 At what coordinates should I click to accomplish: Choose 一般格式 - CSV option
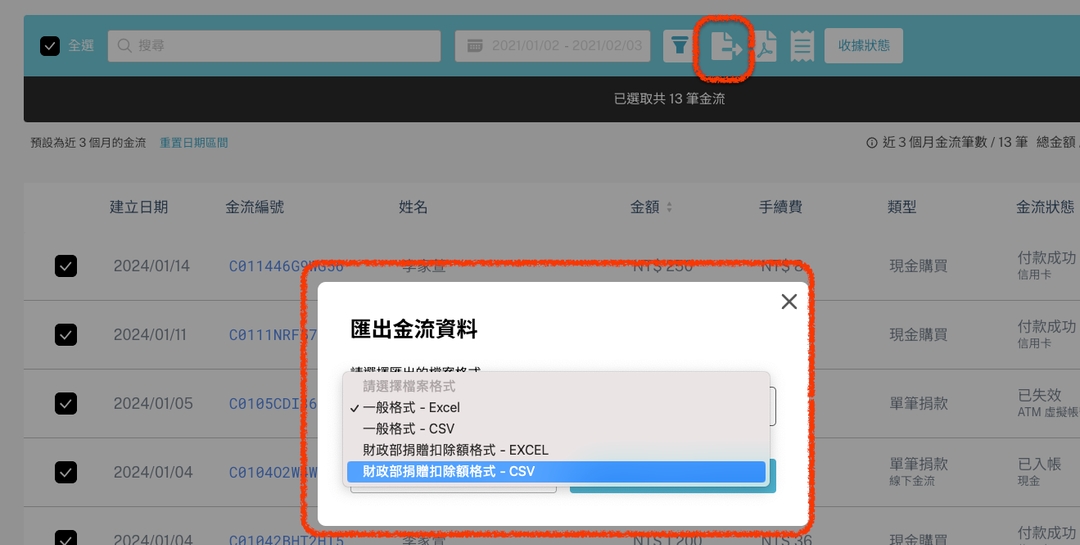556,429
